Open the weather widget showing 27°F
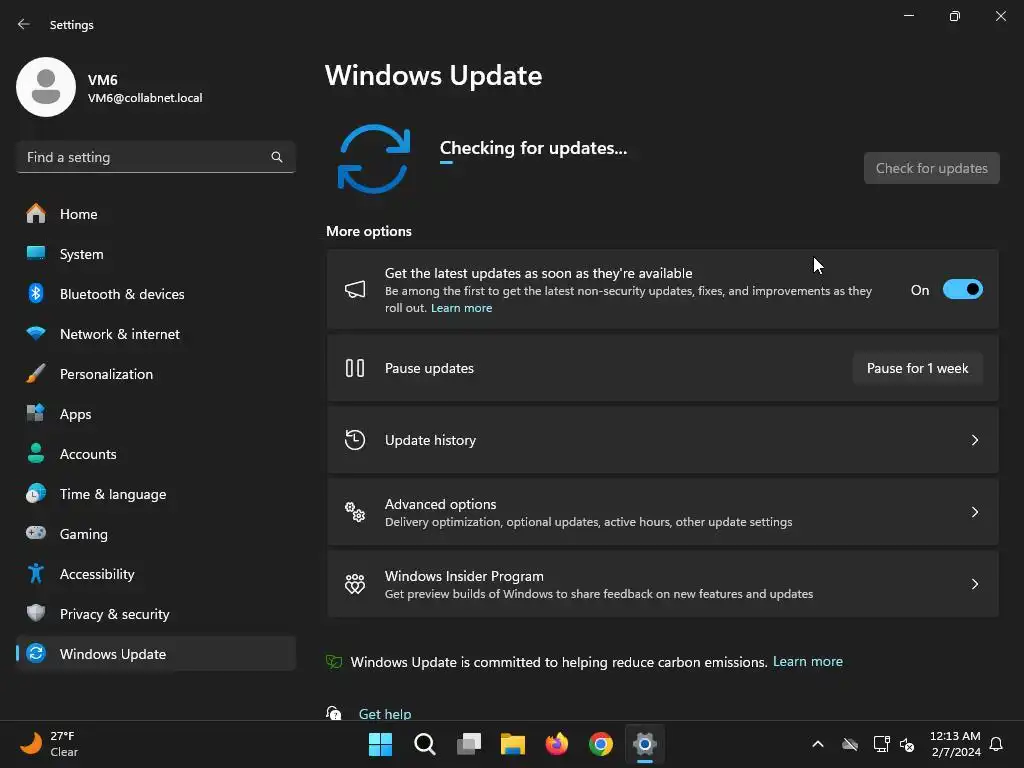 click(x=50, y=744)
